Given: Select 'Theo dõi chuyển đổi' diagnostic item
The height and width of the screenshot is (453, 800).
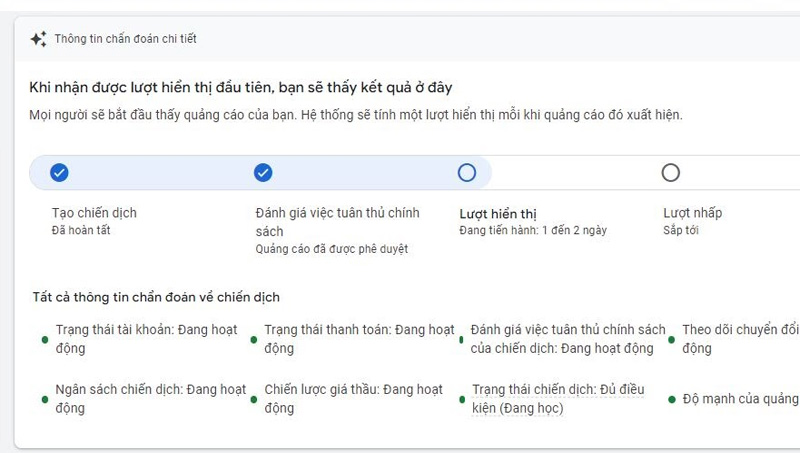Looking at the screenshot, I should point(740,339).
